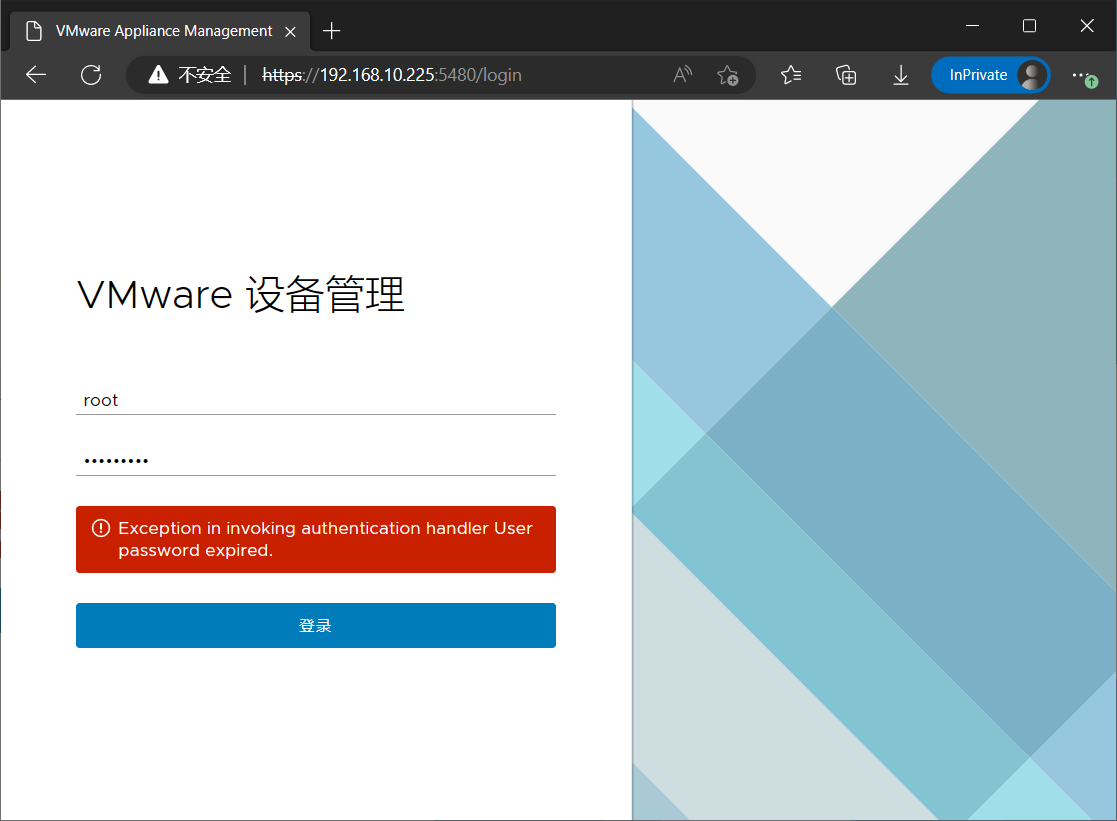Click the error exclamation icon in banner

(101, 528)
